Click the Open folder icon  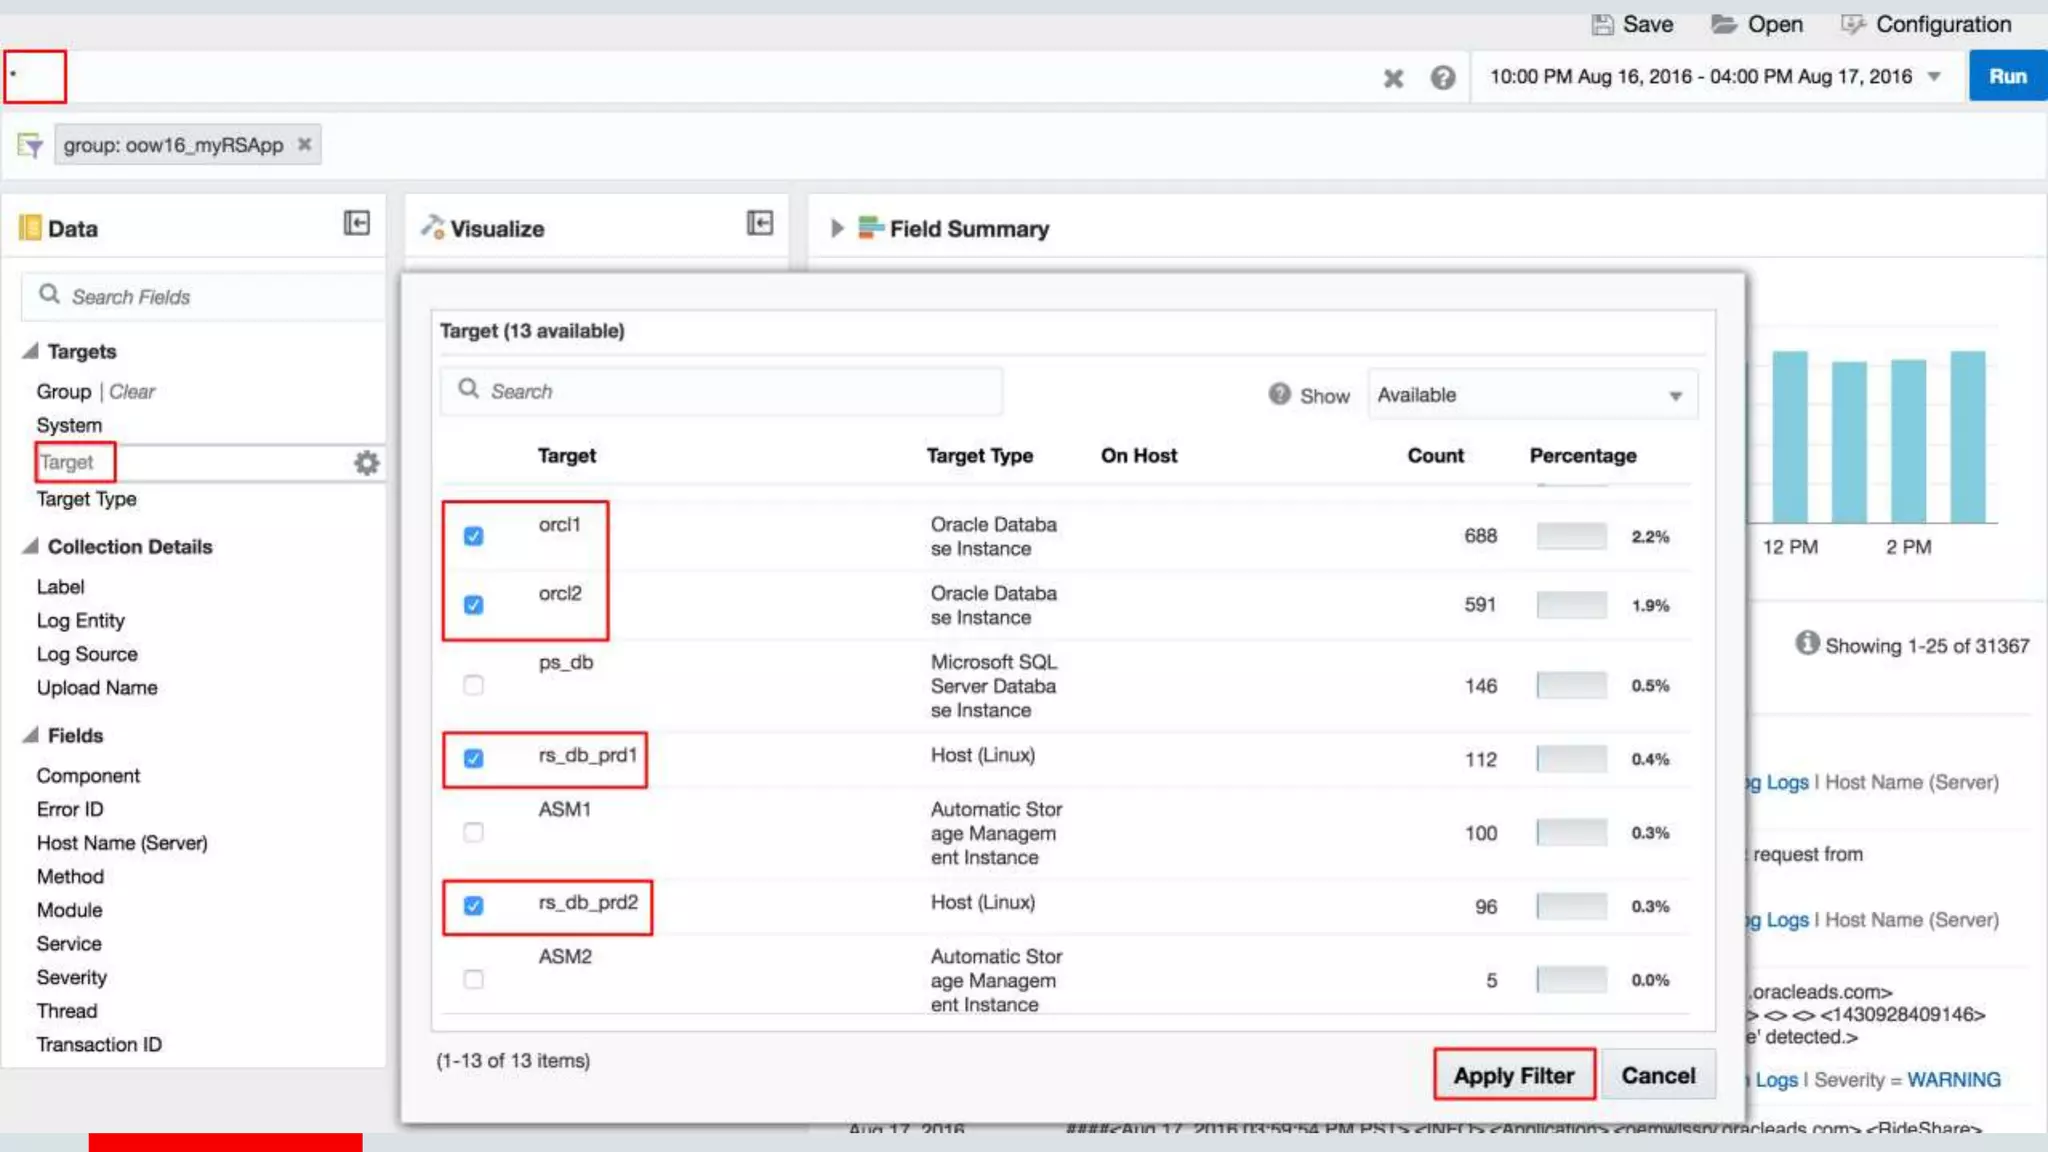click(1723, 25)
